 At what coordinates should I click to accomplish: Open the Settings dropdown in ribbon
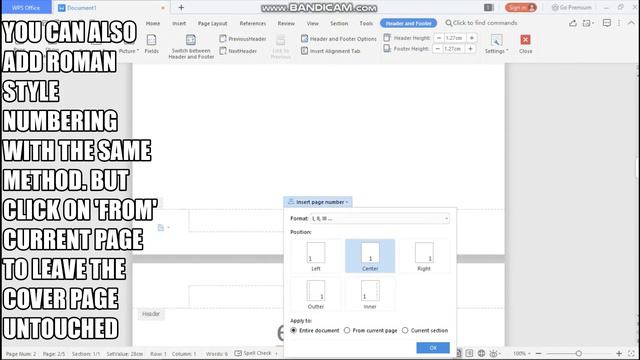[496, 44]
